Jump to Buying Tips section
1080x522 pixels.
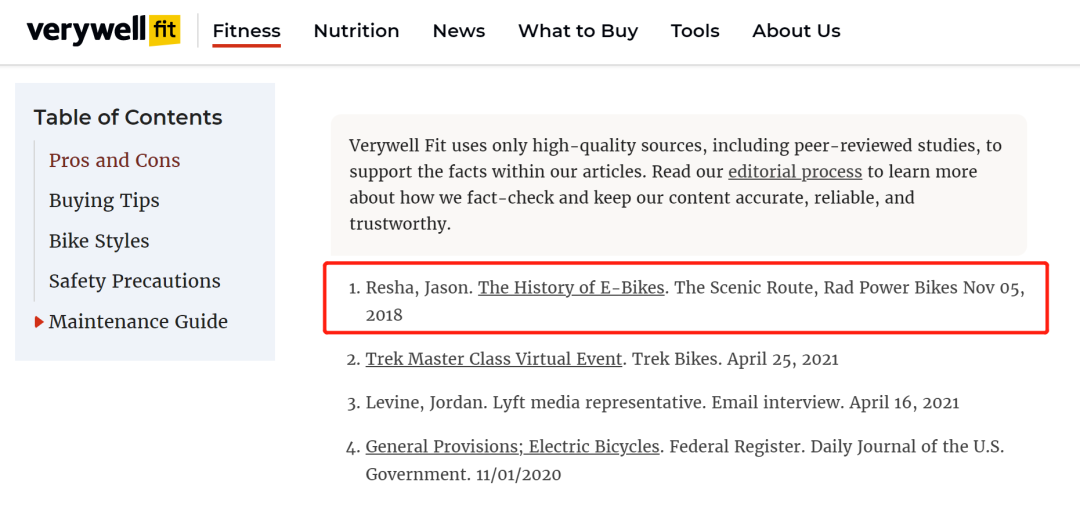click(104, 201)
